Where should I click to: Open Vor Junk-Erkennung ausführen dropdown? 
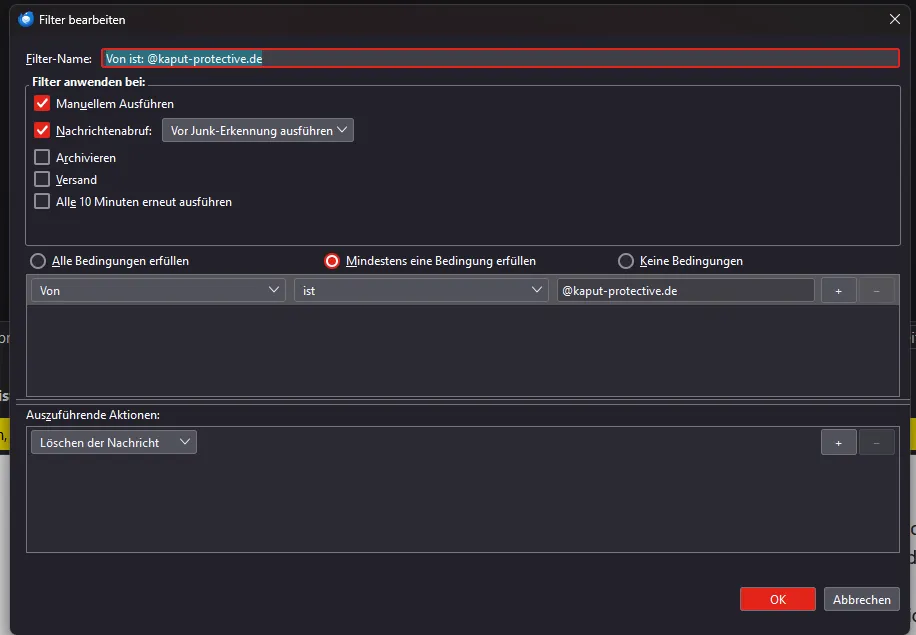258,130
